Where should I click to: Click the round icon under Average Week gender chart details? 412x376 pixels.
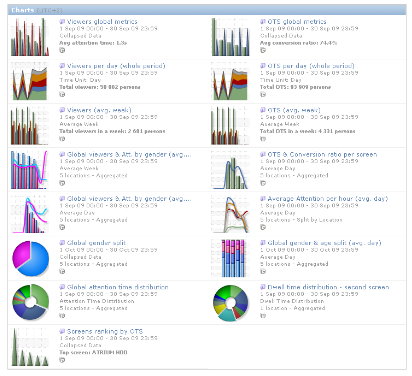(62, 183)
